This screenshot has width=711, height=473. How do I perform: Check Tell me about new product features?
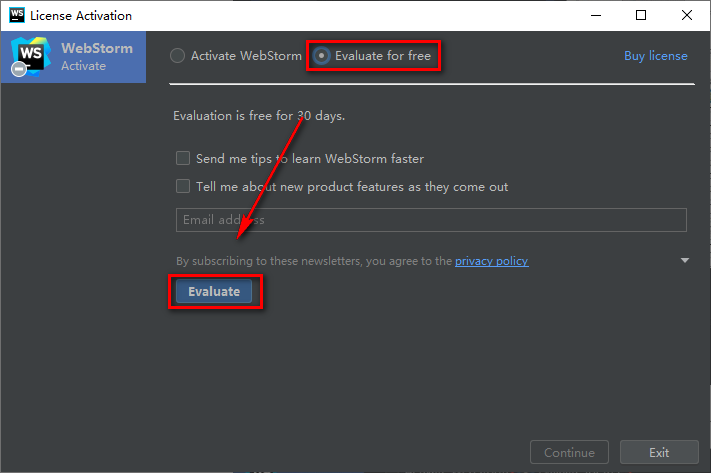point(183,186)
